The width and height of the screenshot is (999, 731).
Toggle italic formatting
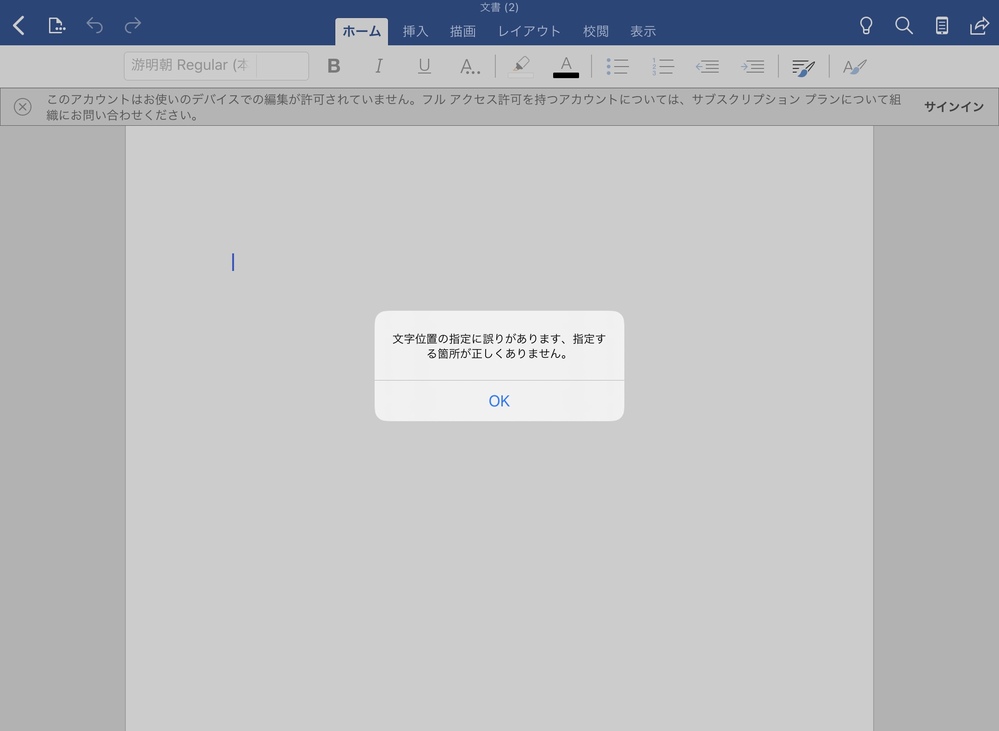coord(379,67)
